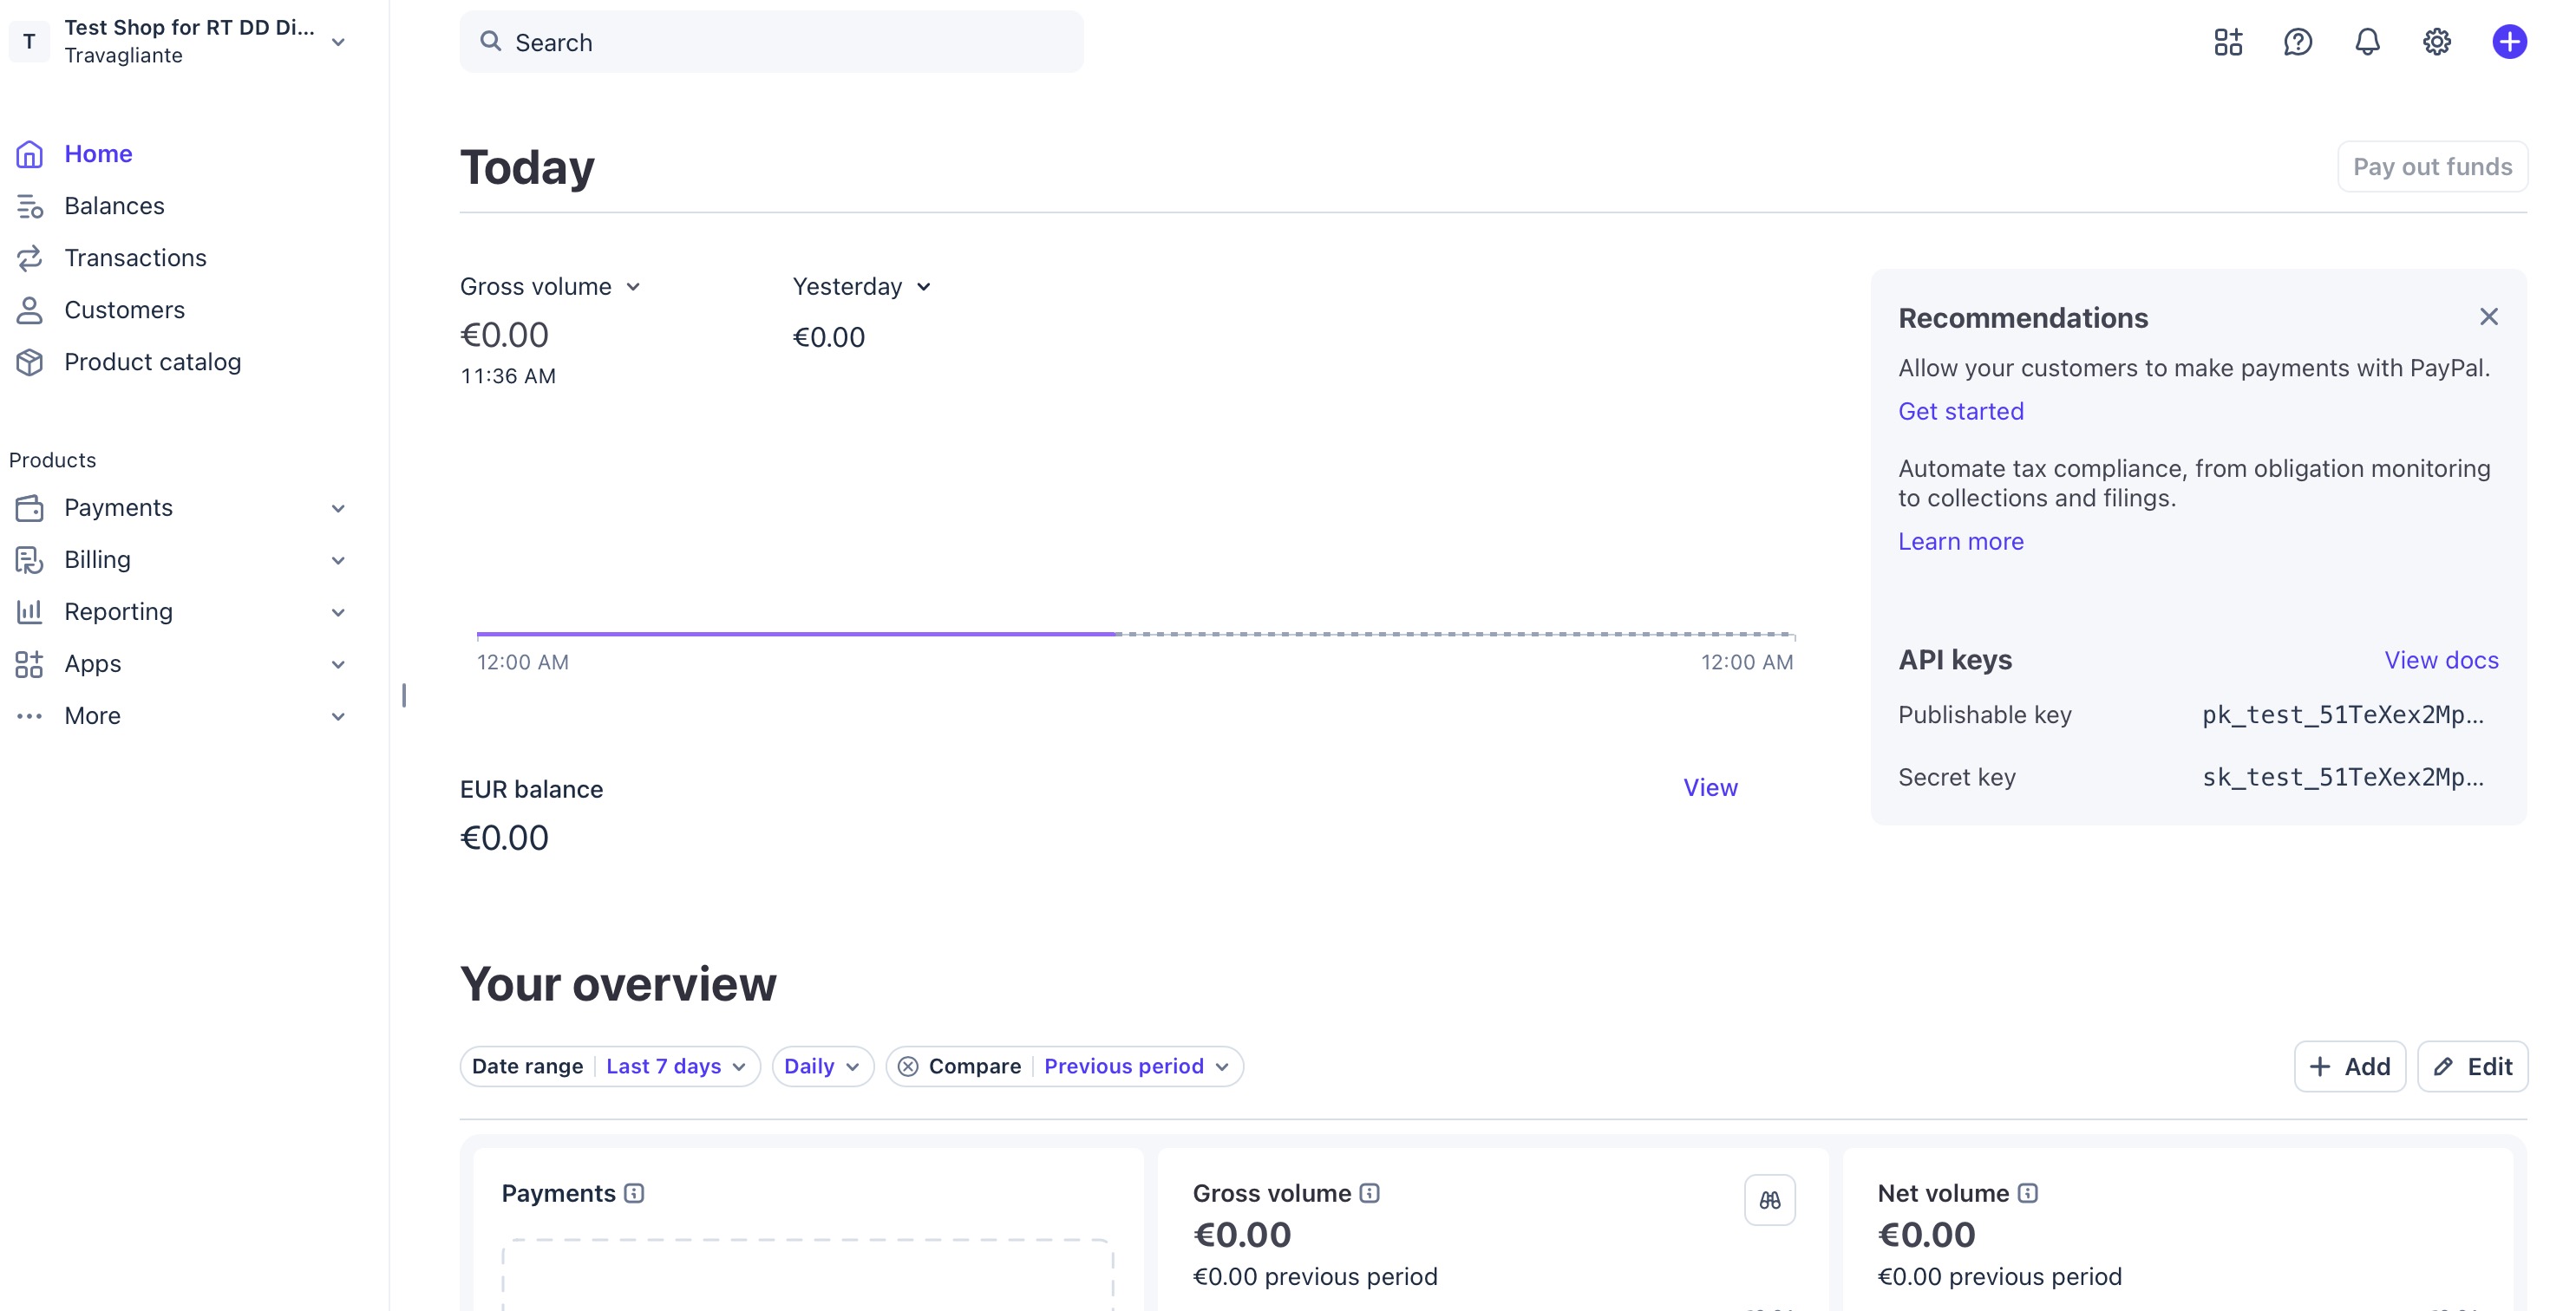The height and width of the screenshot is (1311, 2576).
Task: Expand the More menu chevron
Action: click(338, 717)
